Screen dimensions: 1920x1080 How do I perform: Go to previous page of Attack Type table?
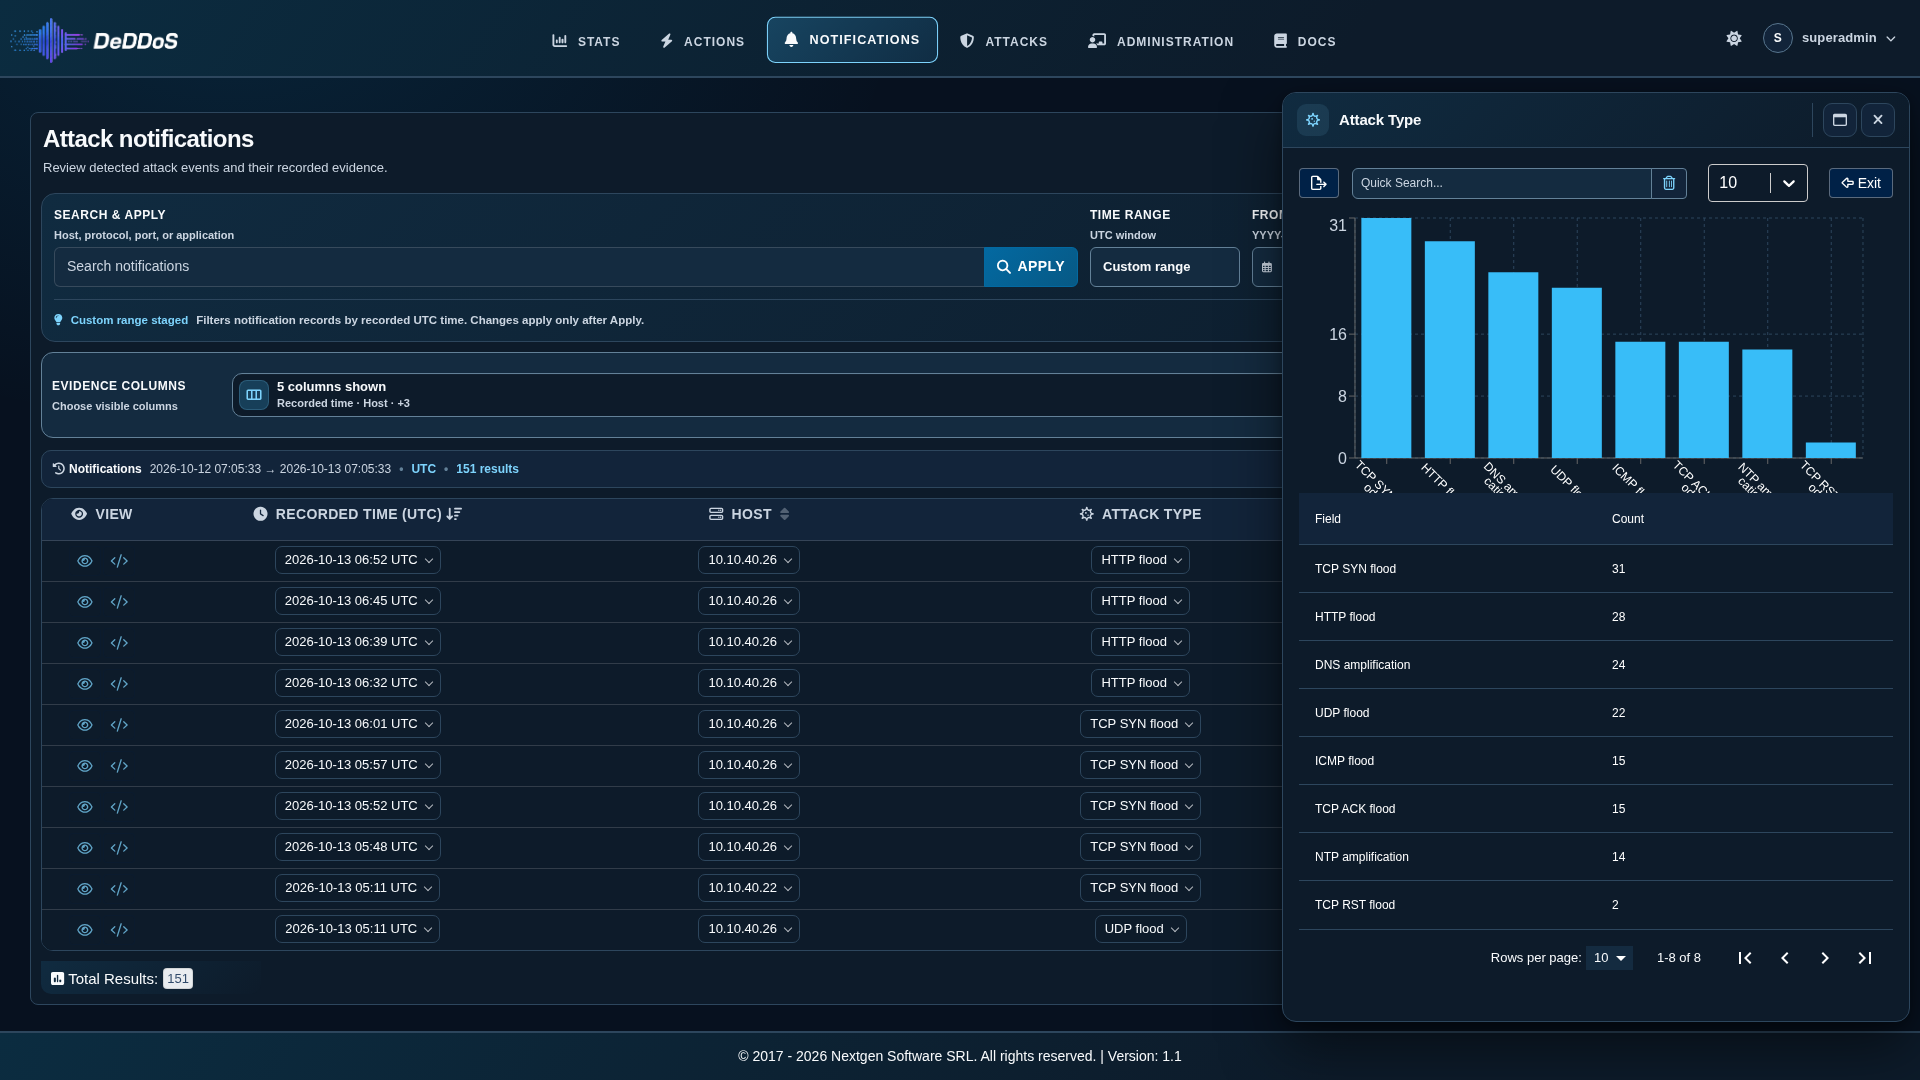[x=1785, y=958]
